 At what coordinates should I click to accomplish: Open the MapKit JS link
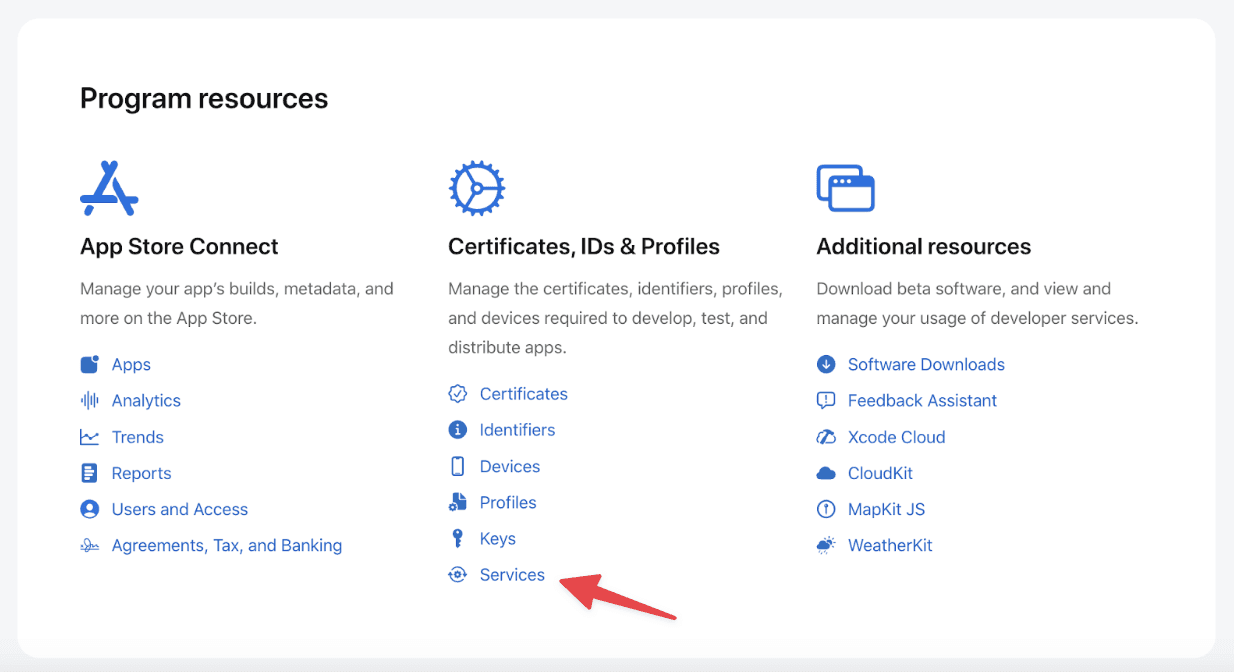[886, 509]
